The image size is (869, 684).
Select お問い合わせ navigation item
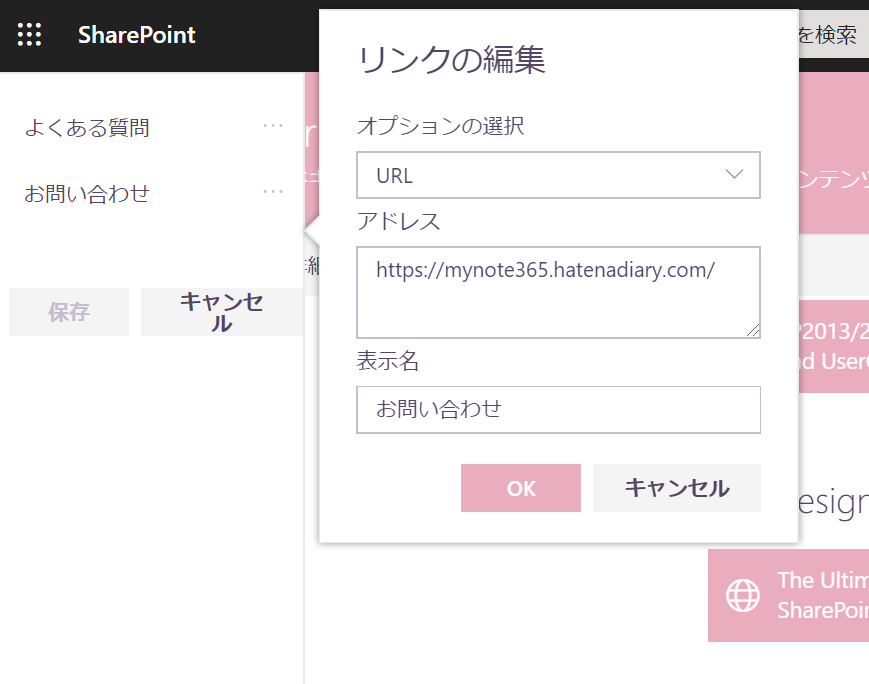(x=87, y=193)
